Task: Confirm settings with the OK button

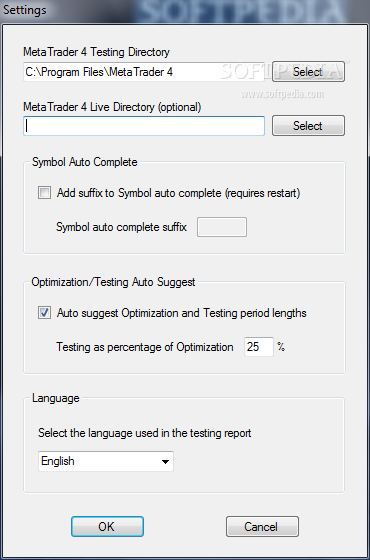Action: click(107, 526)
